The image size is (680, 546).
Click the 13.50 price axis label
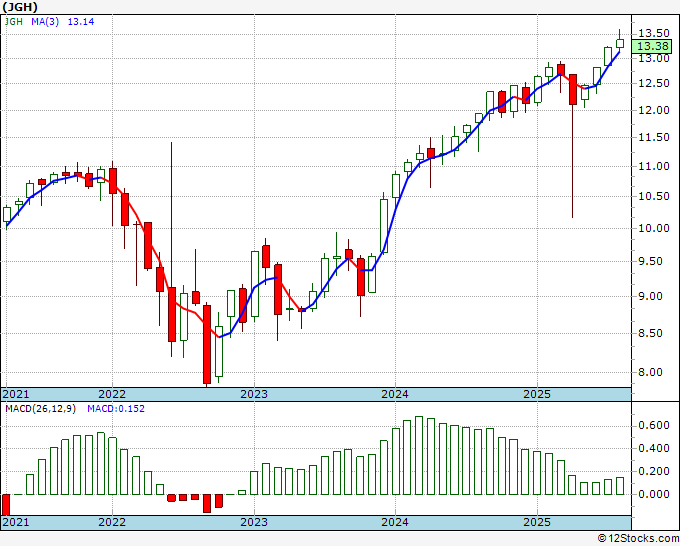click(x=654, y=33)
